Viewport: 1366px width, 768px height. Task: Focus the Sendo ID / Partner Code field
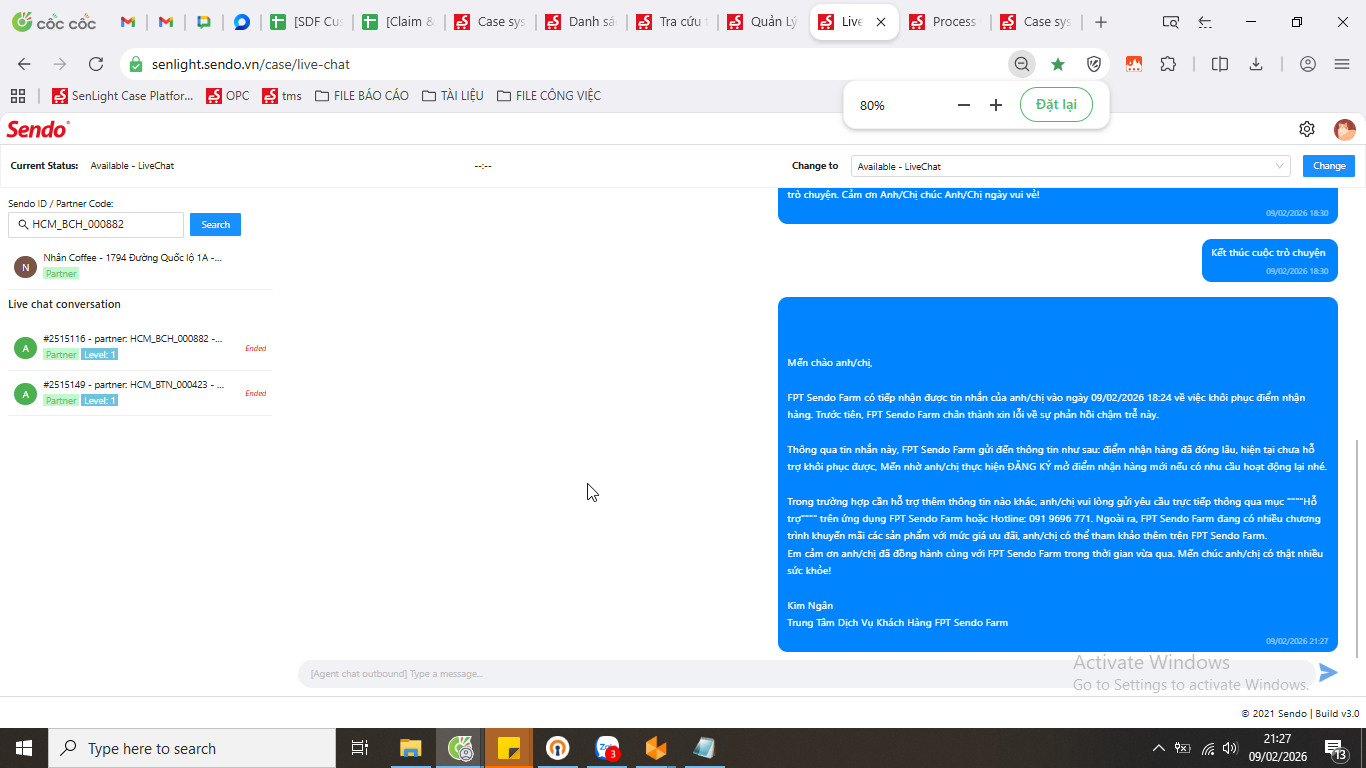(x=96, y=225)
